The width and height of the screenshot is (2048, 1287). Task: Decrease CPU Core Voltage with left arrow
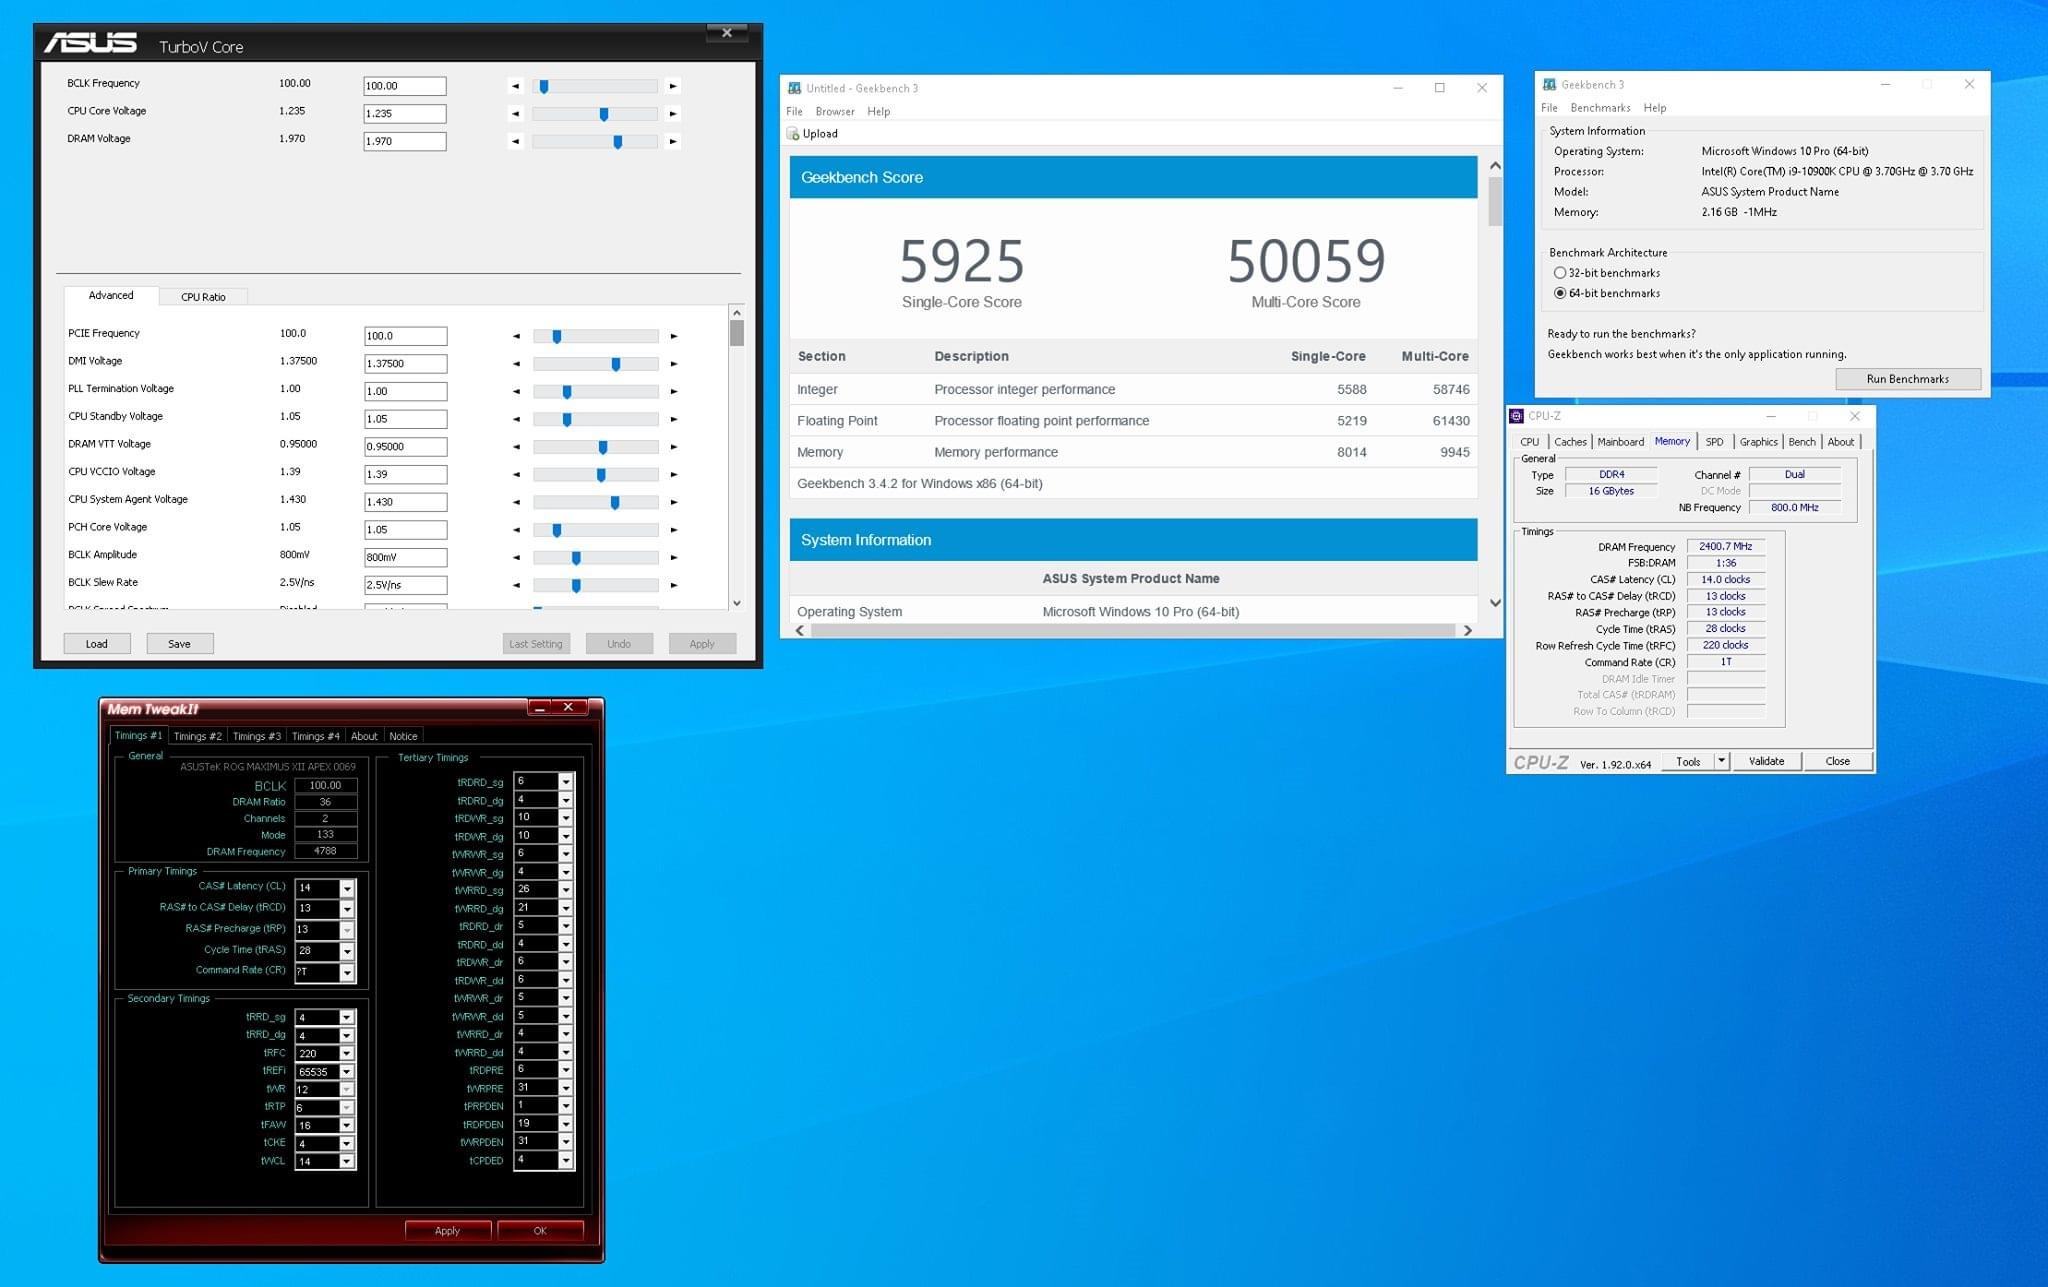tap(516, 114)
